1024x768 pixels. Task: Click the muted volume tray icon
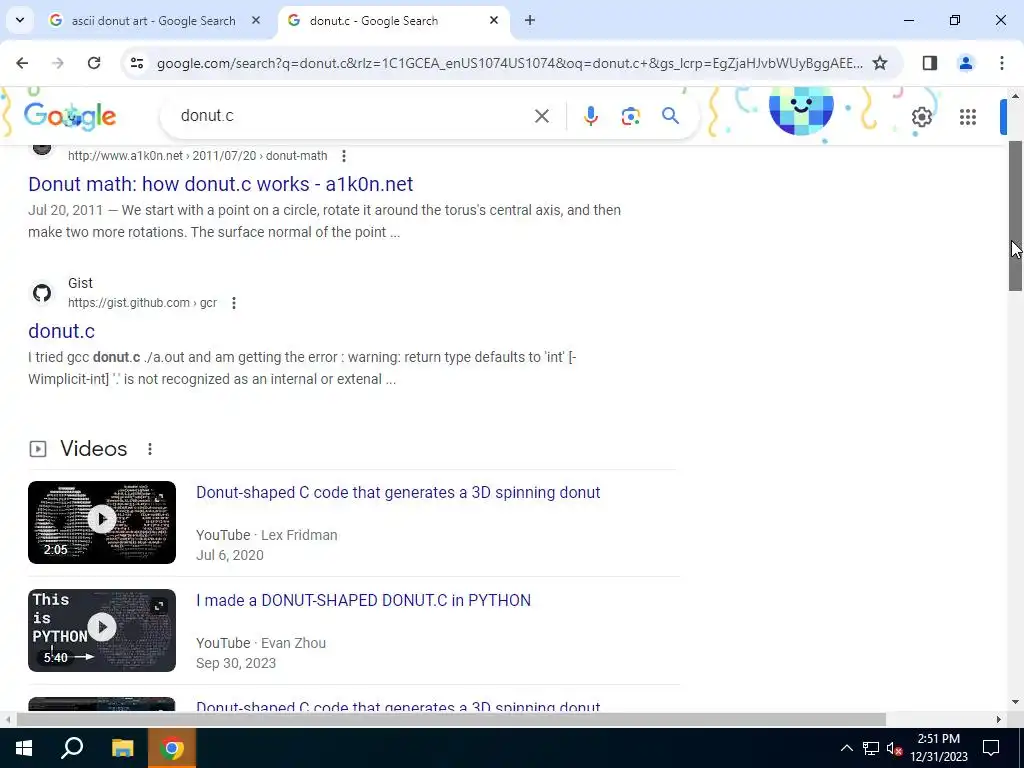tap(894, 748)
